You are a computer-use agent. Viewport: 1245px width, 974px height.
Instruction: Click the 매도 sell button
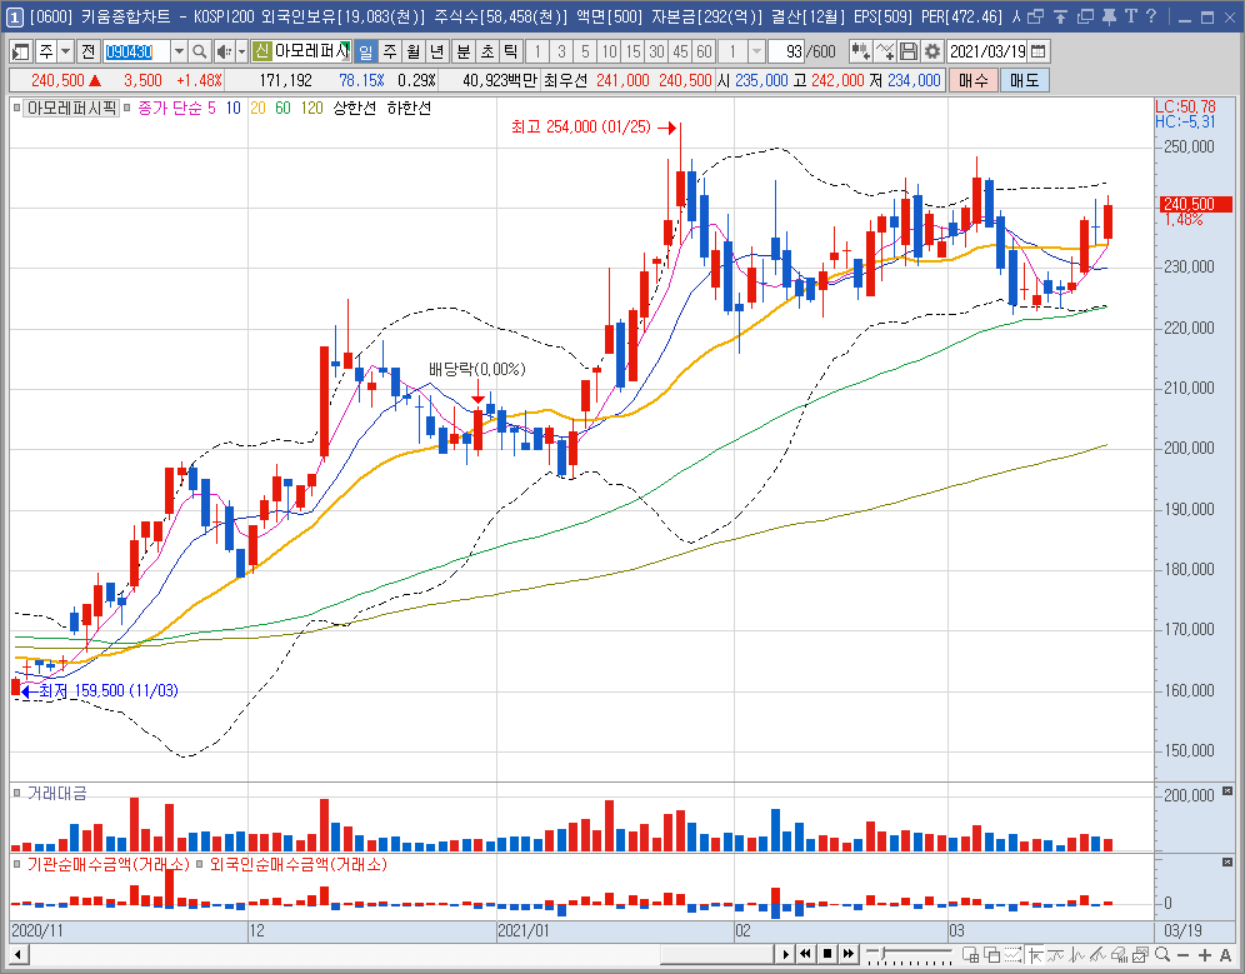point(1024,80)
